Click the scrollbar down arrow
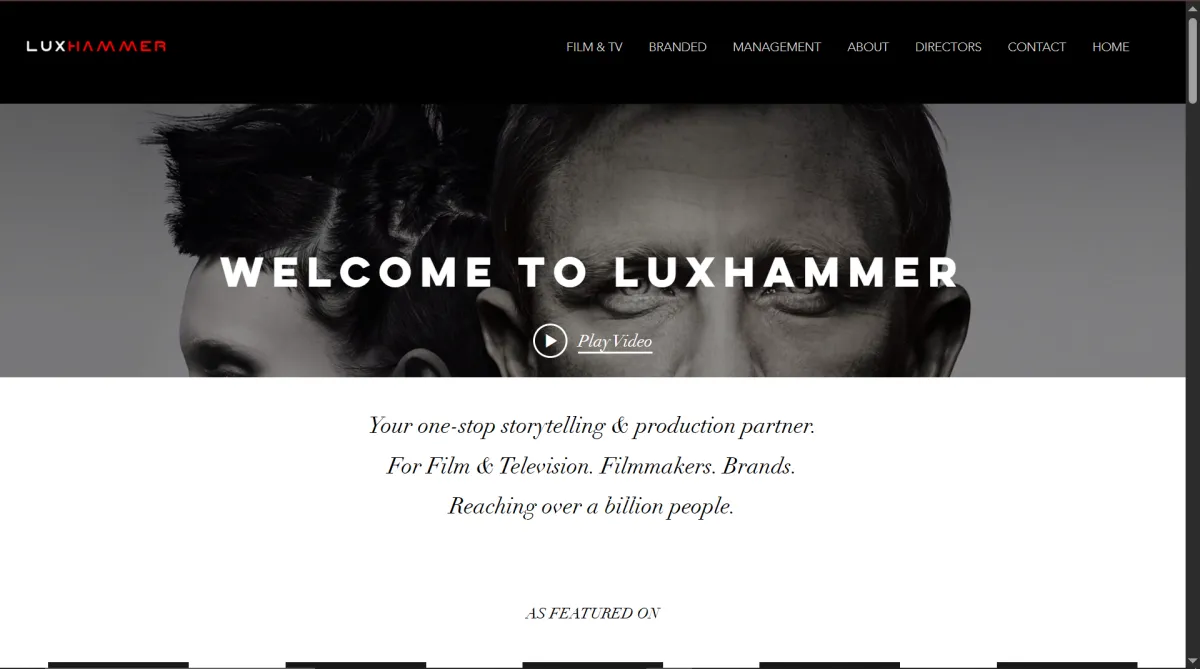Image resolution: width=1200 pixels, height=669 pixels. coord(1192,660)
